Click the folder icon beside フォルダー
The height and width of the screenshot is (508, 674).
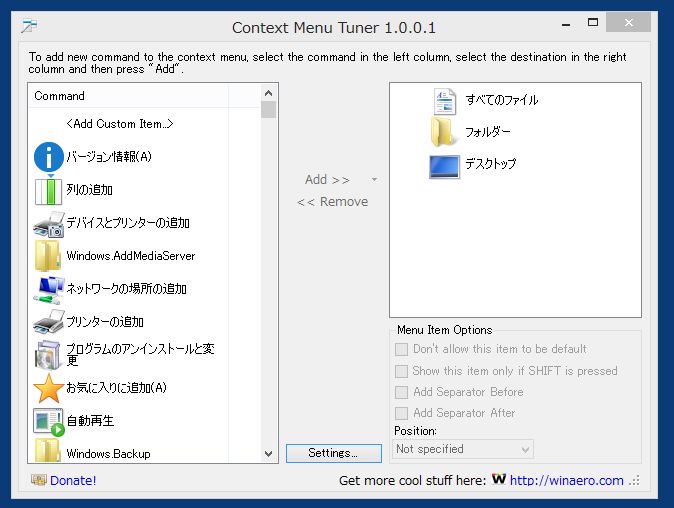coord(443,132)
